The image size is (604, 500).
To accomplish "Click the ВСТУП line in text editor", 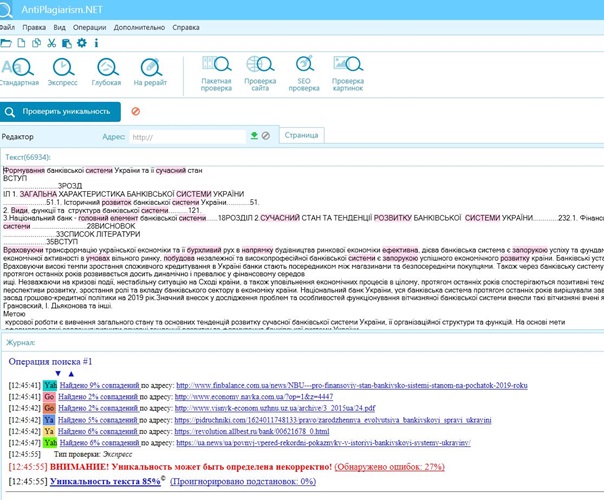I will coord(15,178).
